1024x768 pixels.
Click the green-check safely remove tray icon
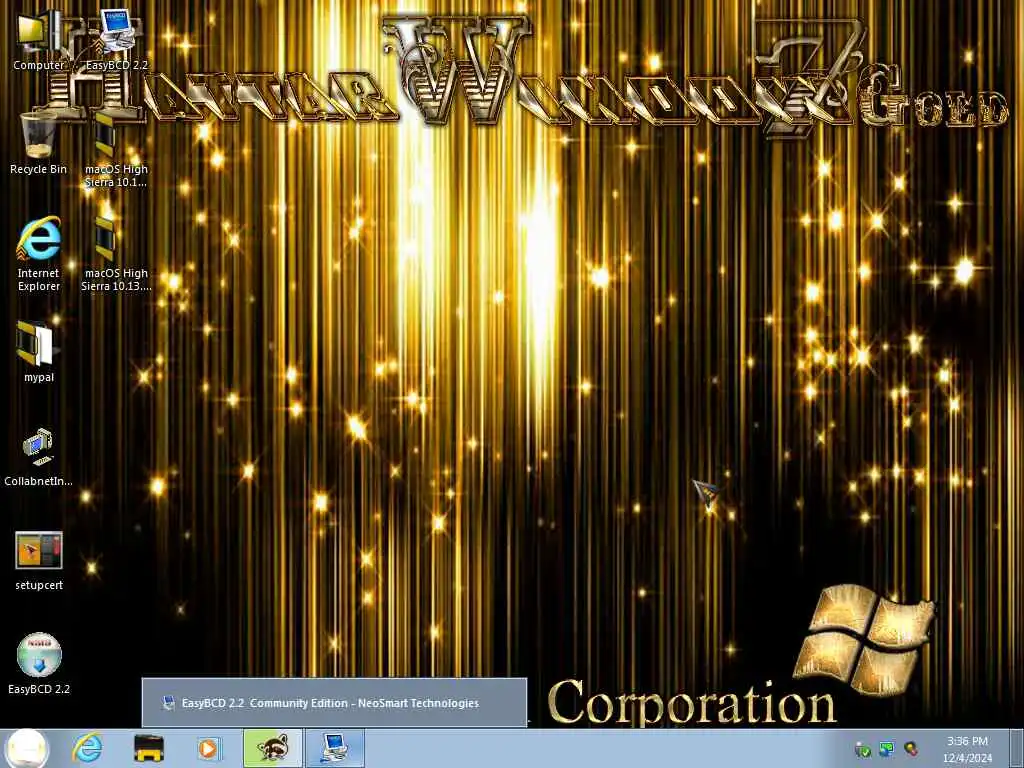coord(863,749)
